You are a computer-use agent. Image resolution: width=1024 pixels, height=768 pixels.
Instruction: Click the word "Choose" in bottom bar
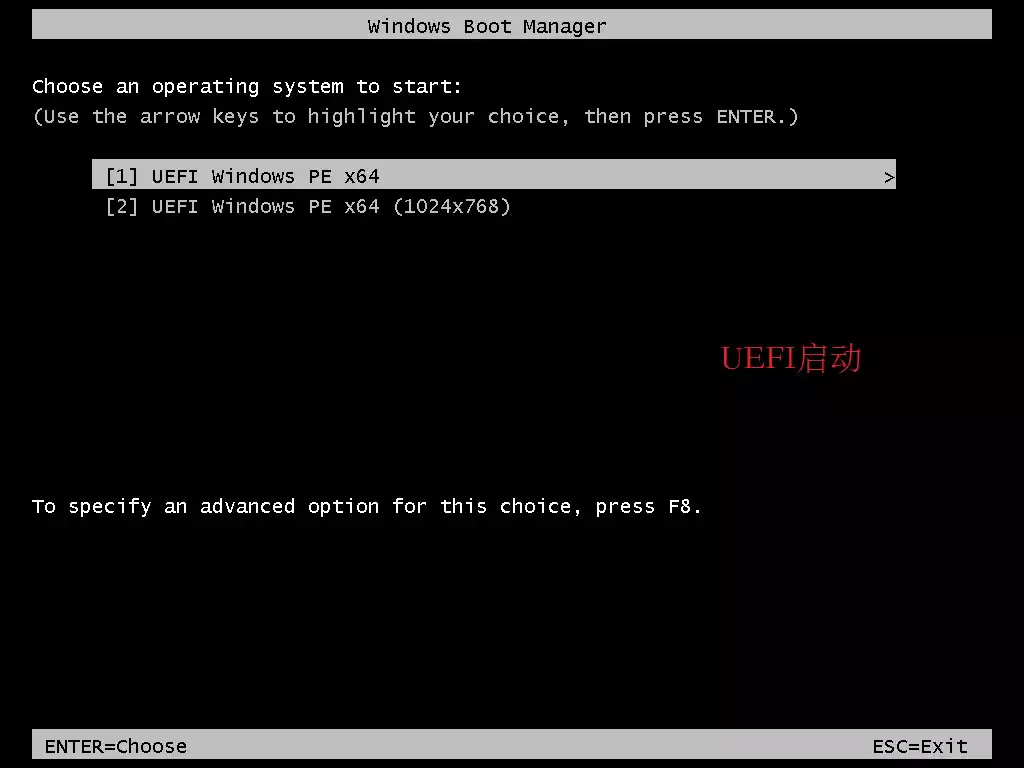152,746
